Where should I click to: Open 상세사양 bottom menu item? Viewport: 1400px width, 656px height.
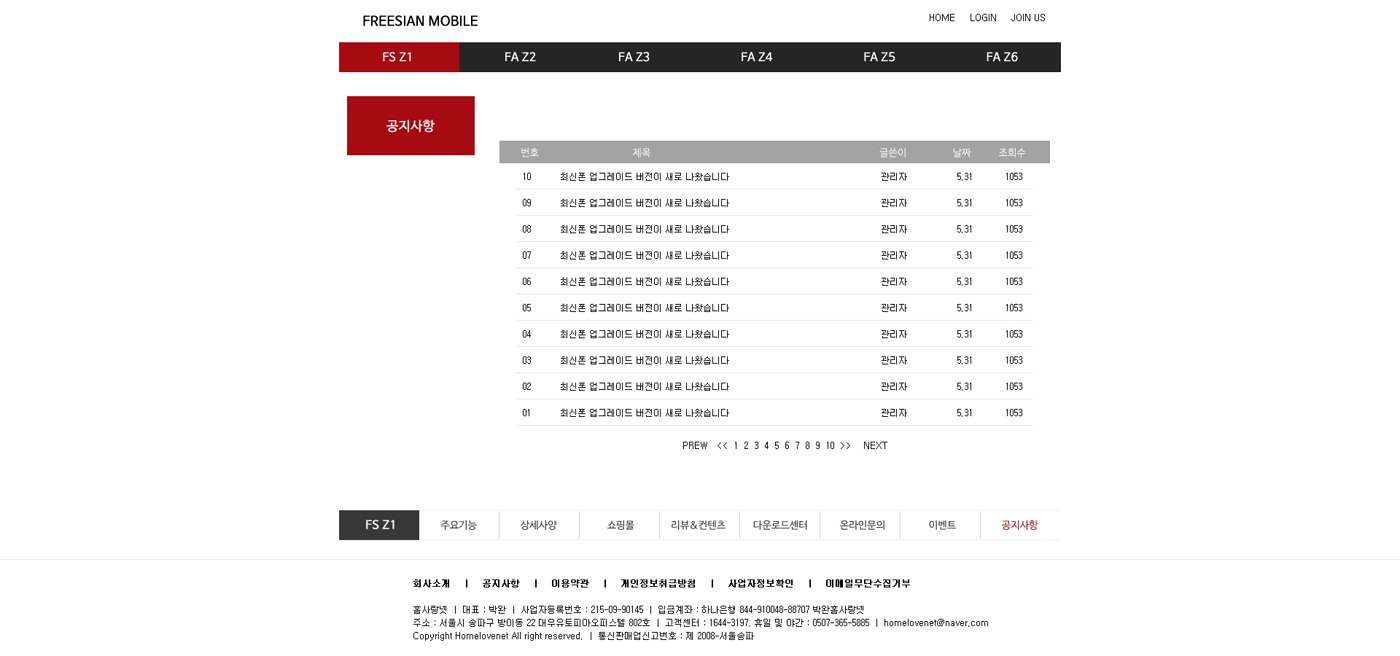coord(539,525)
